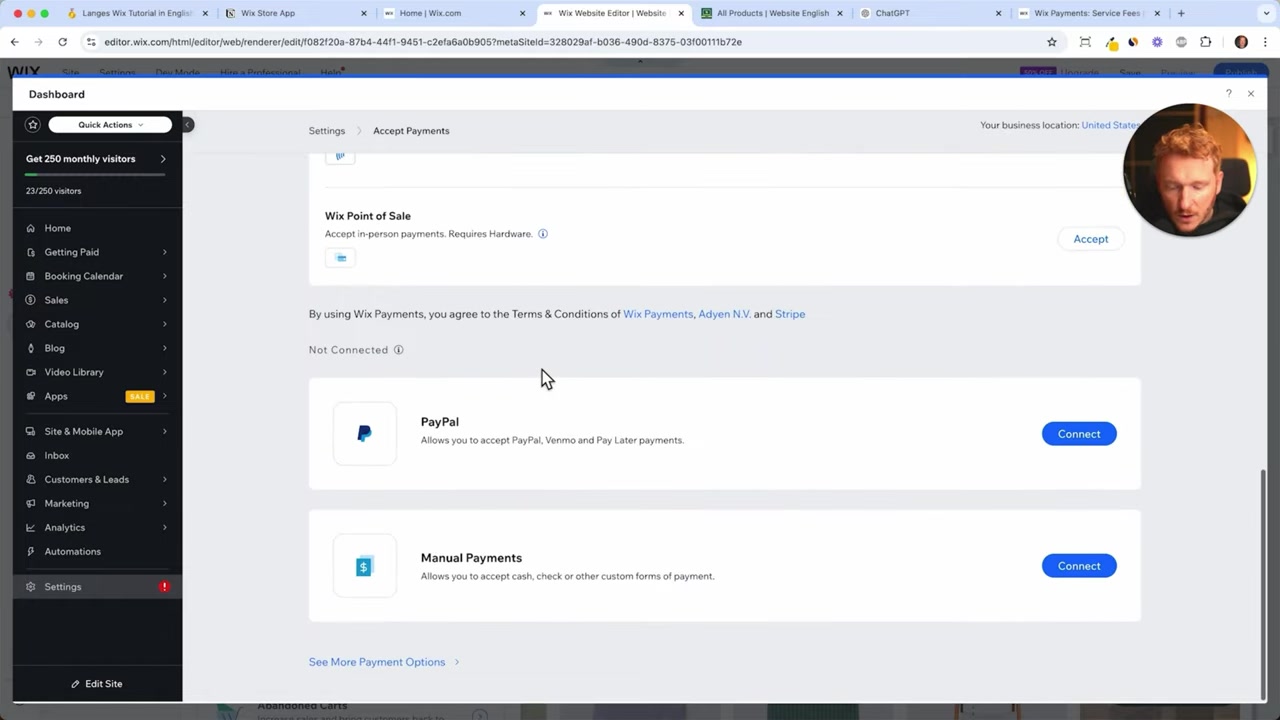Expand the Blog submenu arrow

(164, 348)
